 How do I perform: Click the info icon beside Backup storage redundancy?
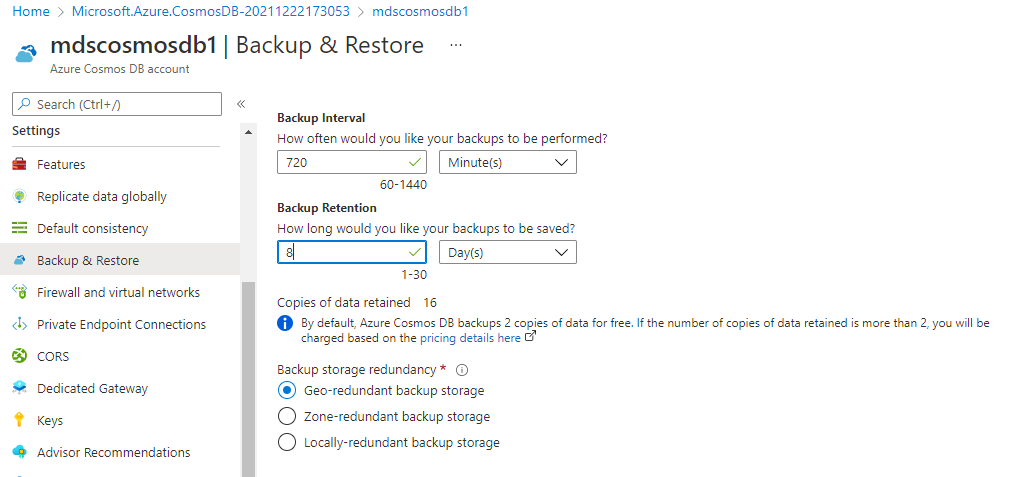[x=462, y=370]
